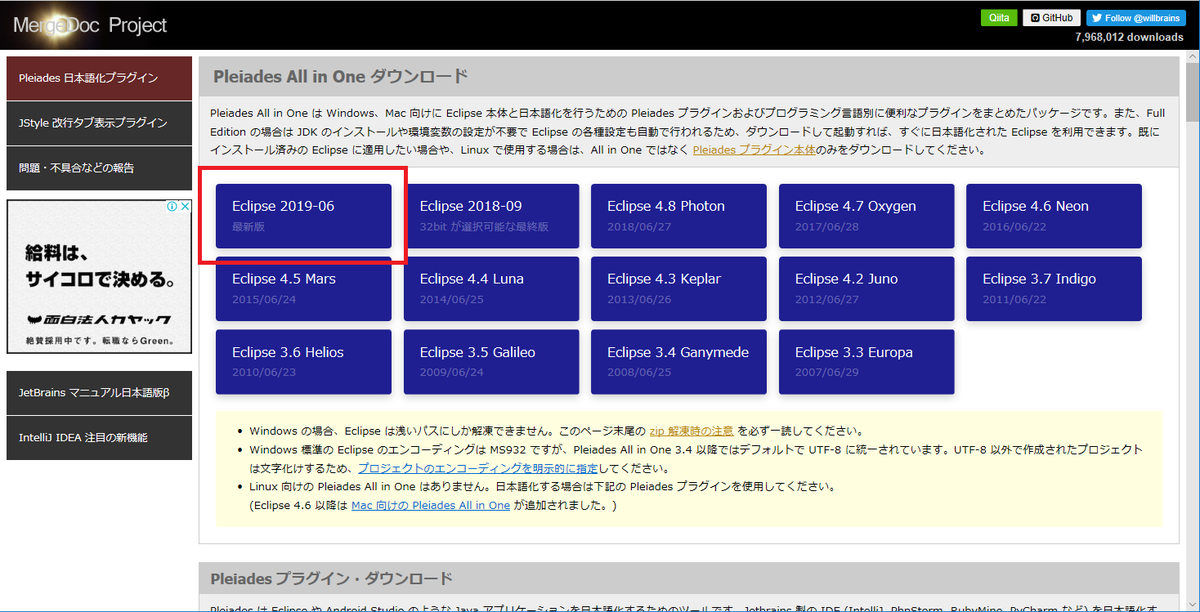
Task: Open the MergeDoc Project logo link
Action: (91, 25)
